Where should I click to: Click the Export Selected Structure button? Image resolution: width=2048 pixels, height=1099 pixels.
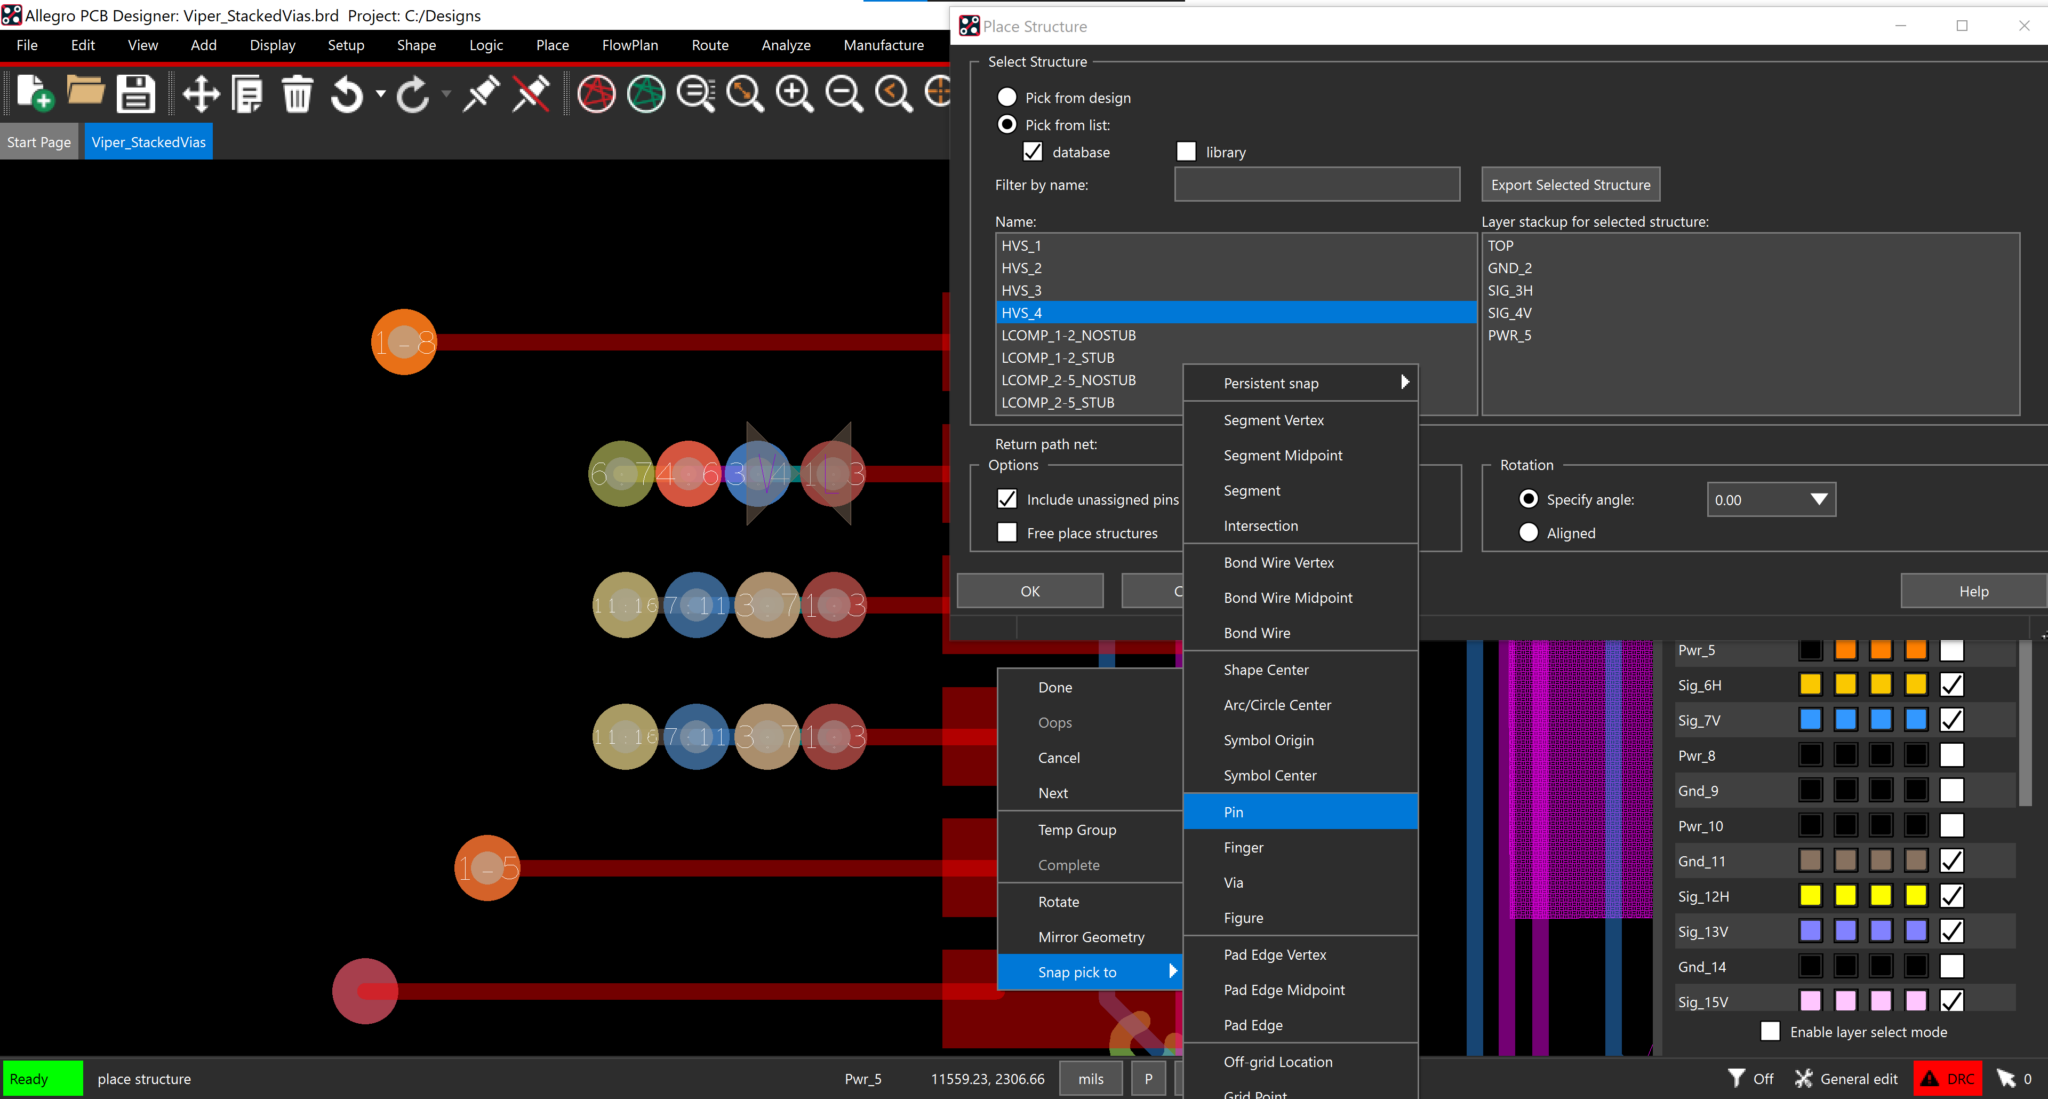1569,184
